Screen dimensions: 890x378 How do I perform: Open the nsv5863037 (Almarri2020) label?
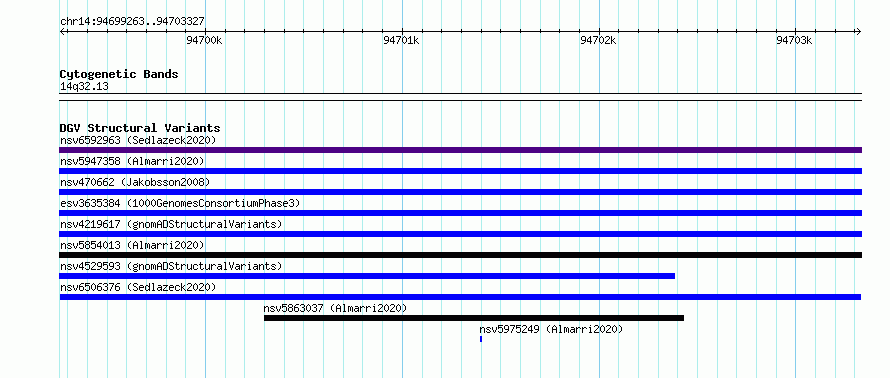point(335,308)
